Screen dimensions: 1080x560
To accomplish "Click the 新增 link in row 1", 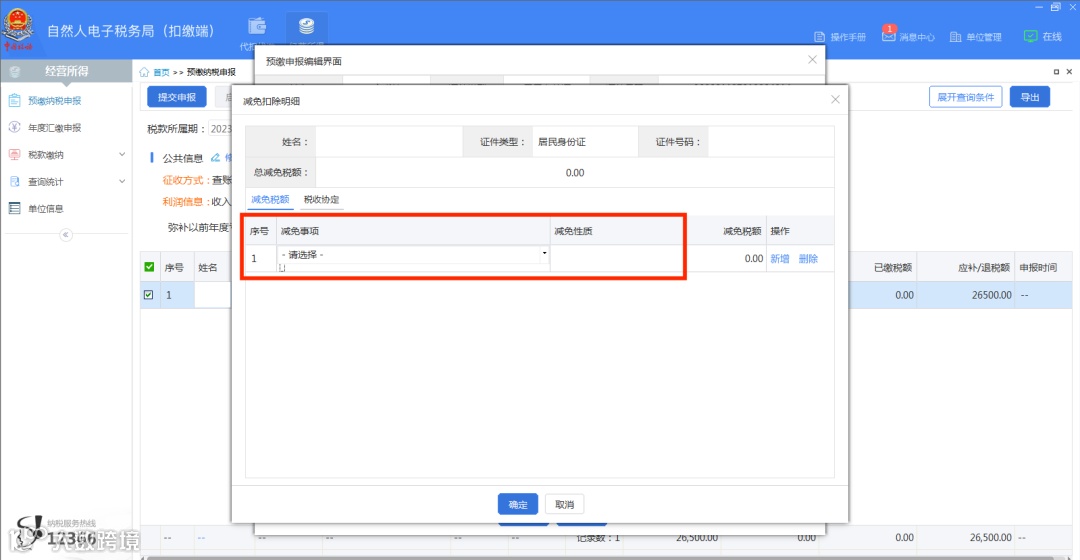I will 780,258.
